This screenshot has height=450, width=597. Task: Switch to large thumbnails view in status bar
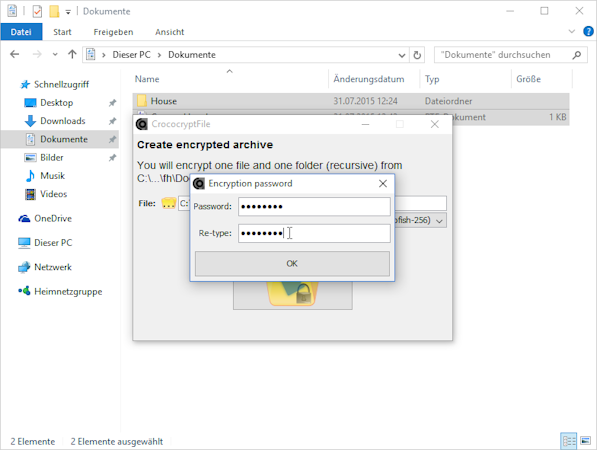585,441
